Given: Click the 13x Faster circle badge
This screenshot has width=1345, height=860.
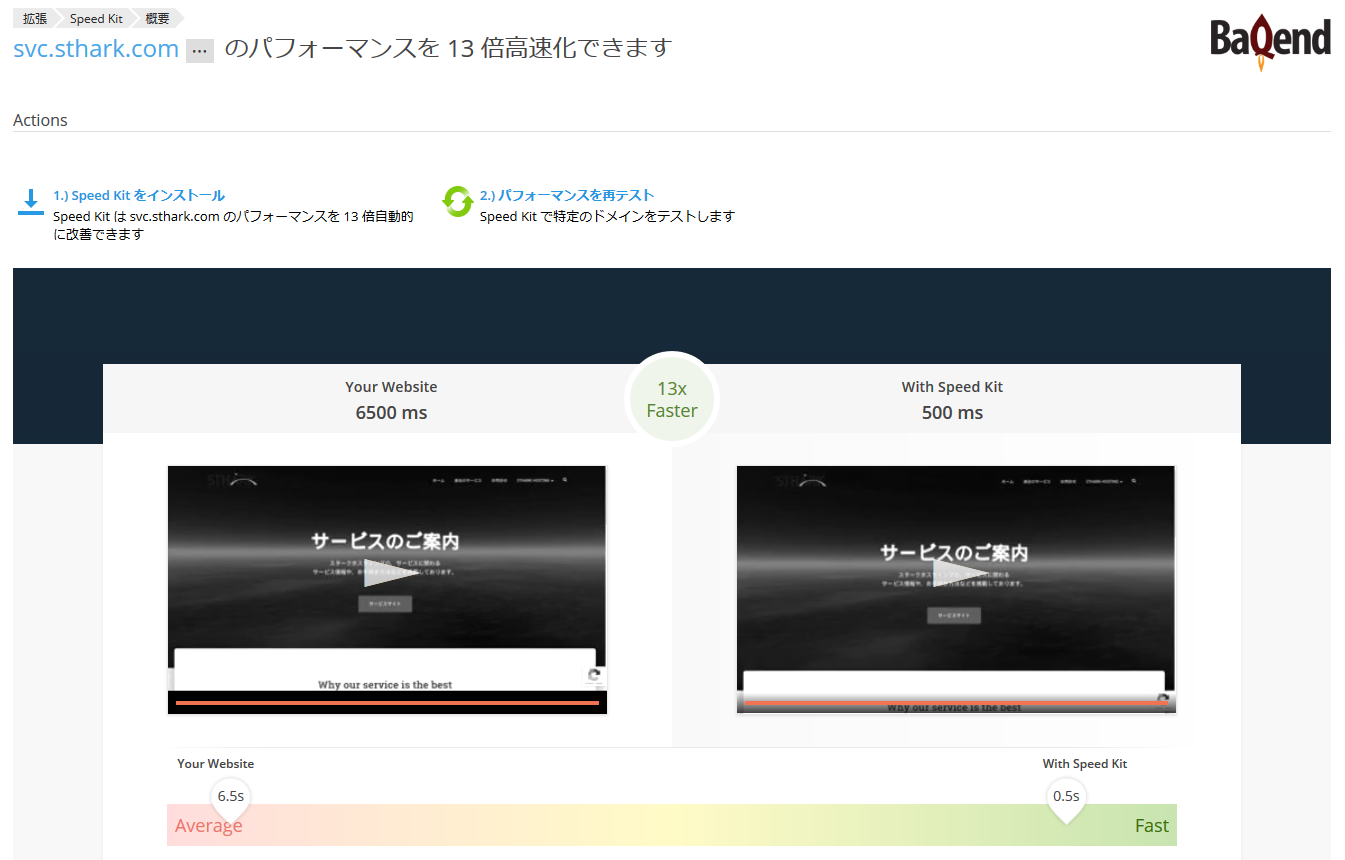Looking at the screenshot, I should pos(672,399).
